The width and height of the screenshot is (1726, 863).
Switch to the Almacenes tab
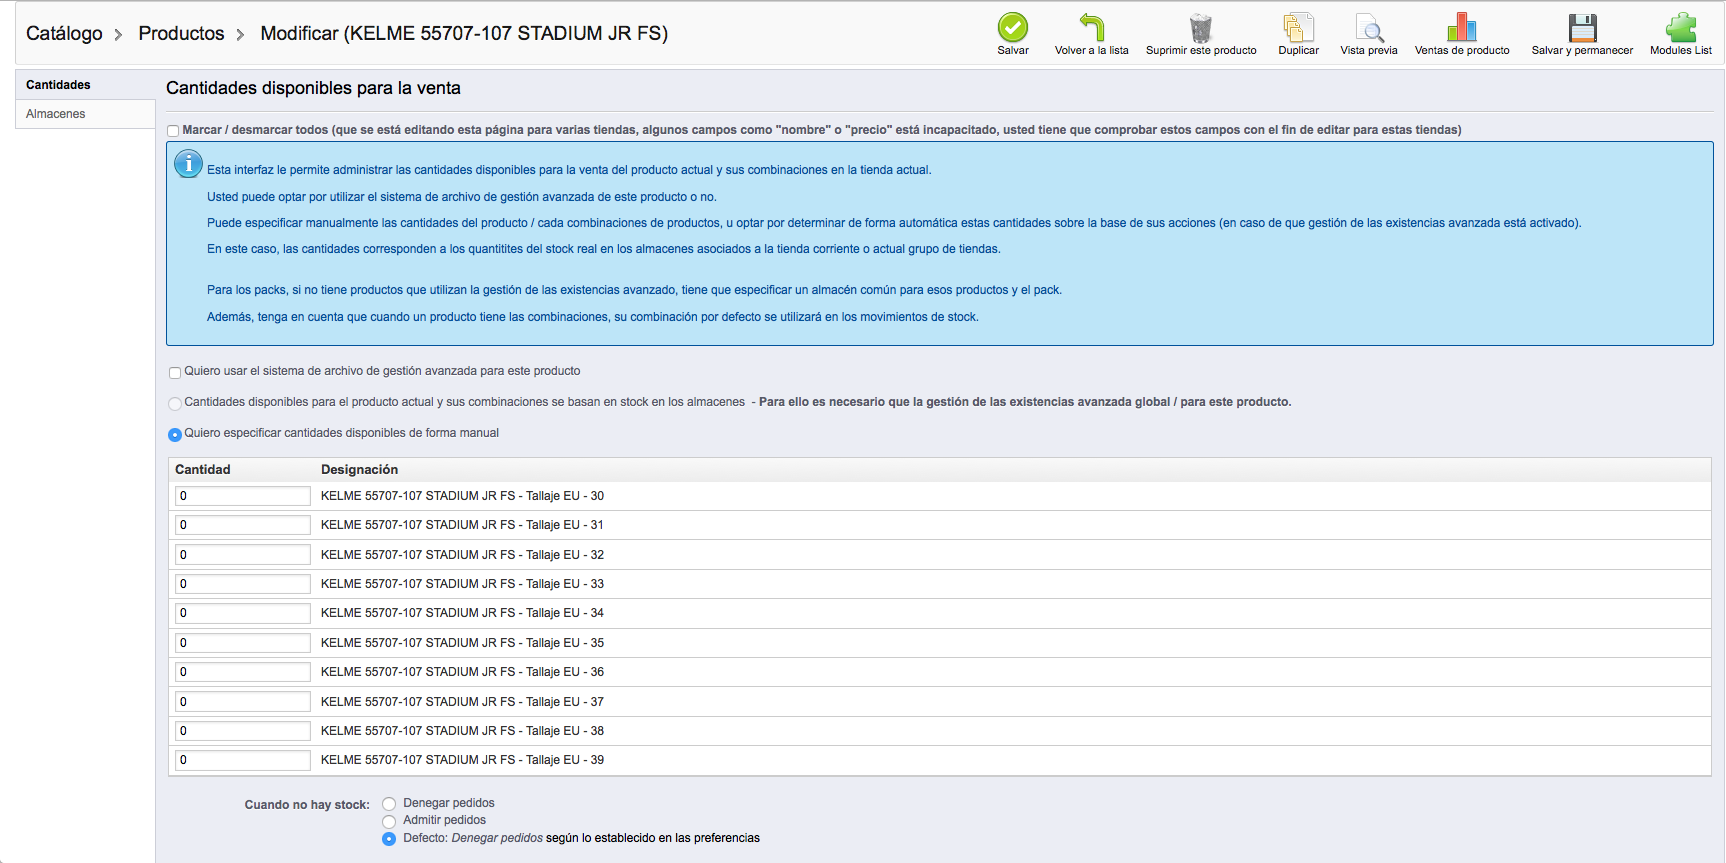pos(85,114)
